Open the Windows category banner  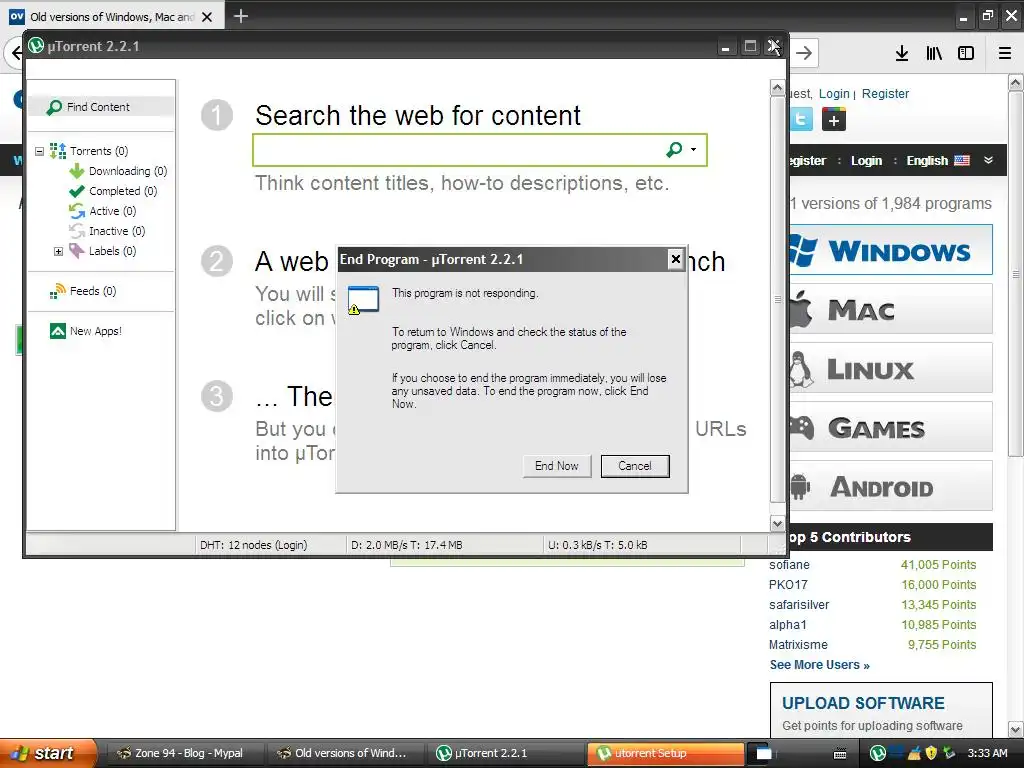891,250
